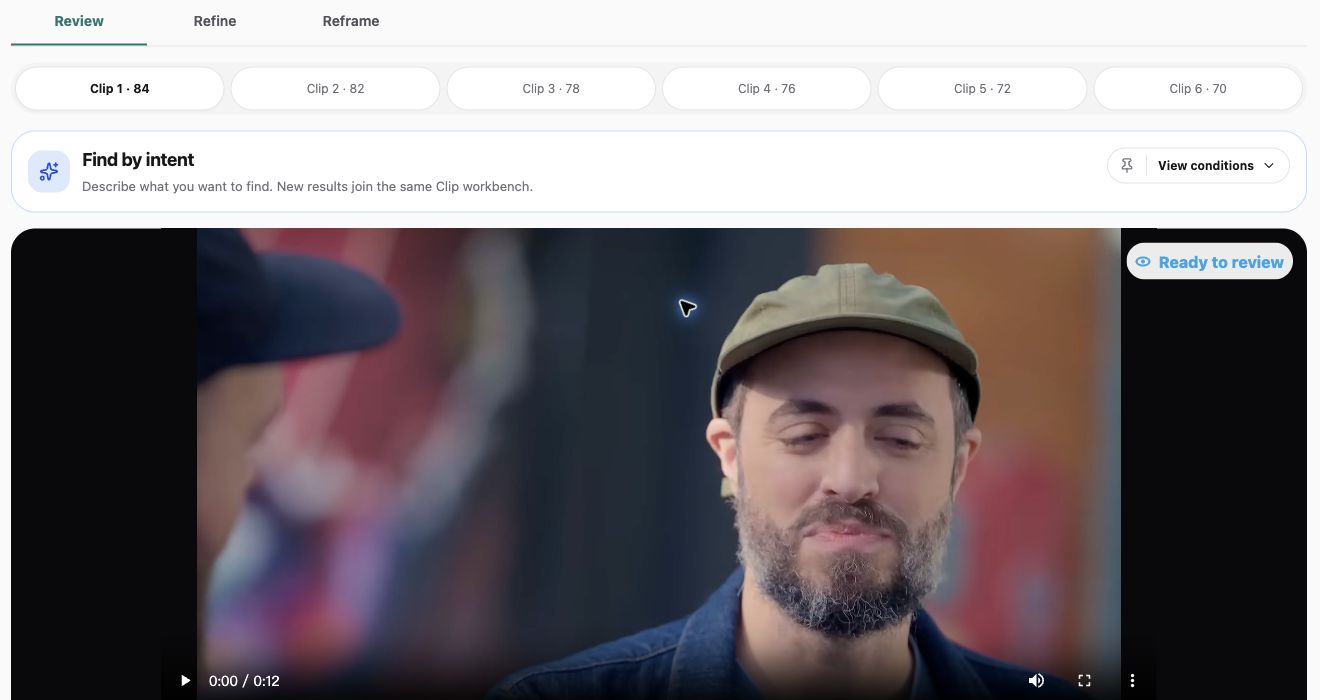
Task: Open the Refine tab
Action: (x=215, y=21)
